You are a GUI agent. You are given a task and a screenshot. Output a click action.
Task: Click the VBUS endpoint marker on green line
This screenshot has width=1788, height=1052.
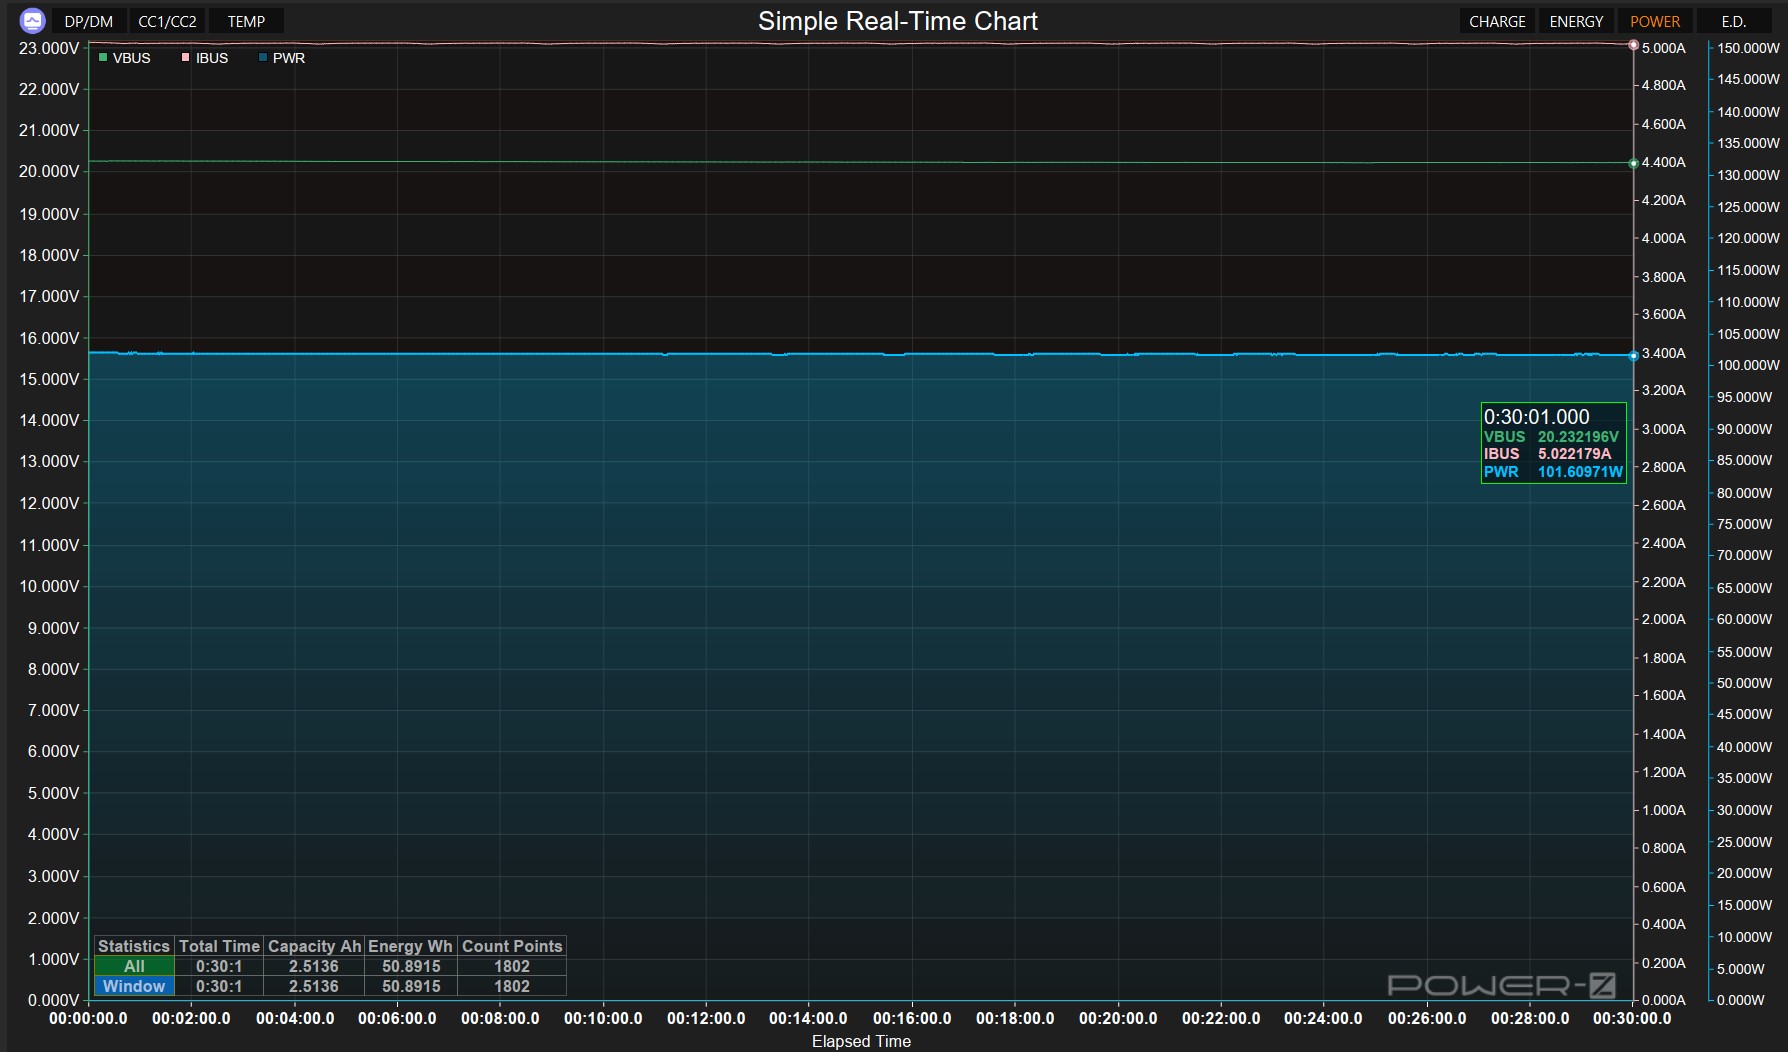[x=1633, y=163]
